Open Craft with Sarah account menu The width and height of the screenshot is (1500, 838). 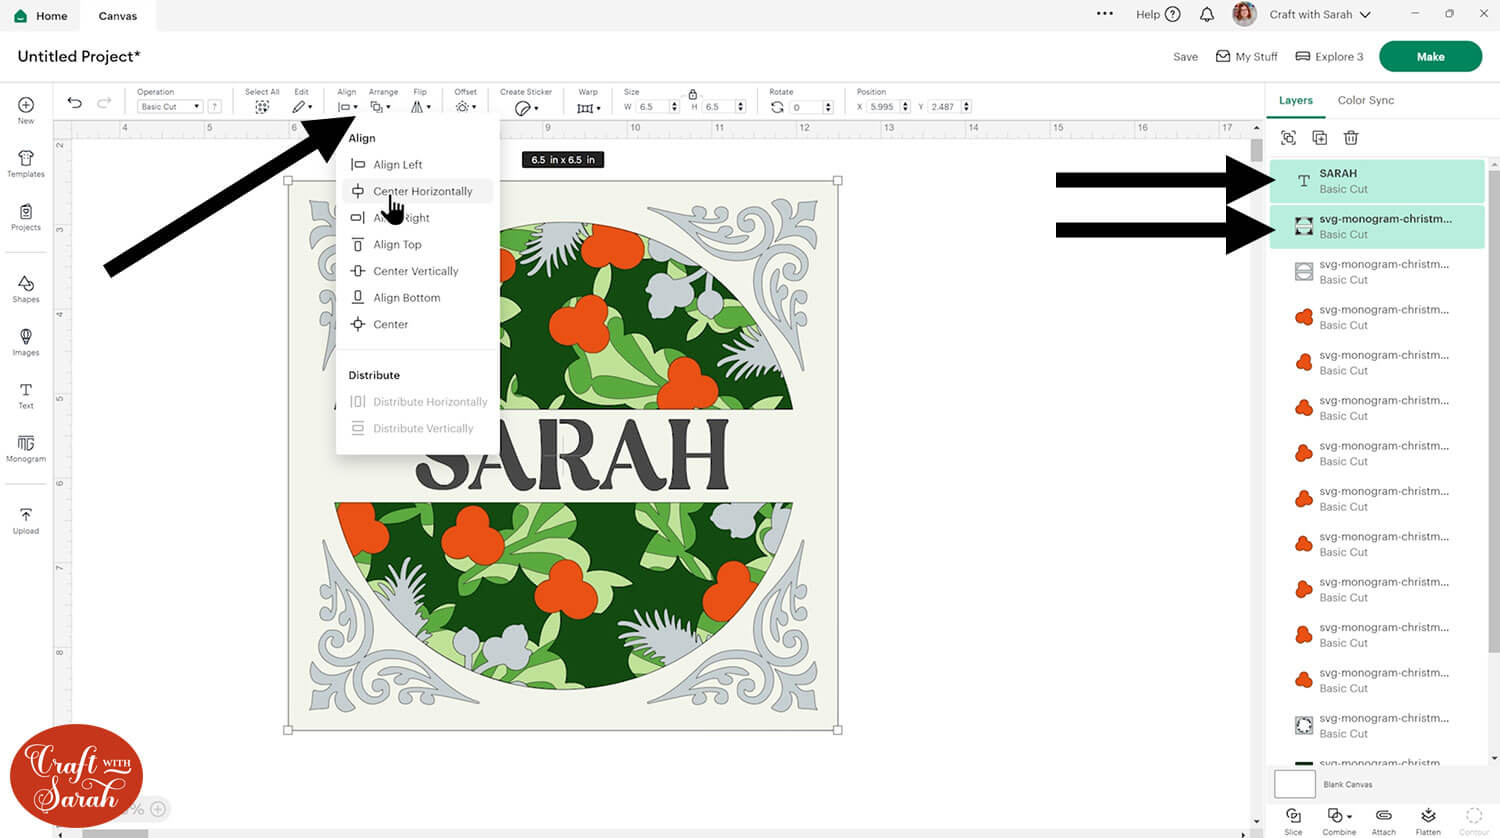click(1319, 15)
